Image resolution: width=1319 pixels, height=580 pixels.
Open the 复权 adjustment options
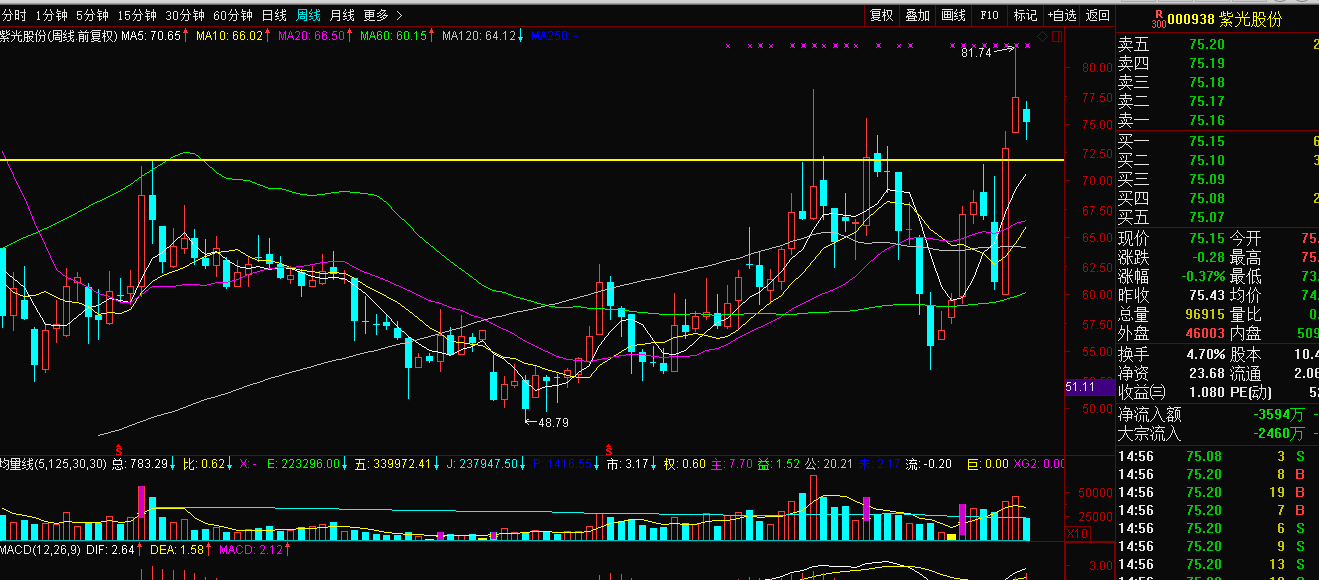click(x=881, y=15)
